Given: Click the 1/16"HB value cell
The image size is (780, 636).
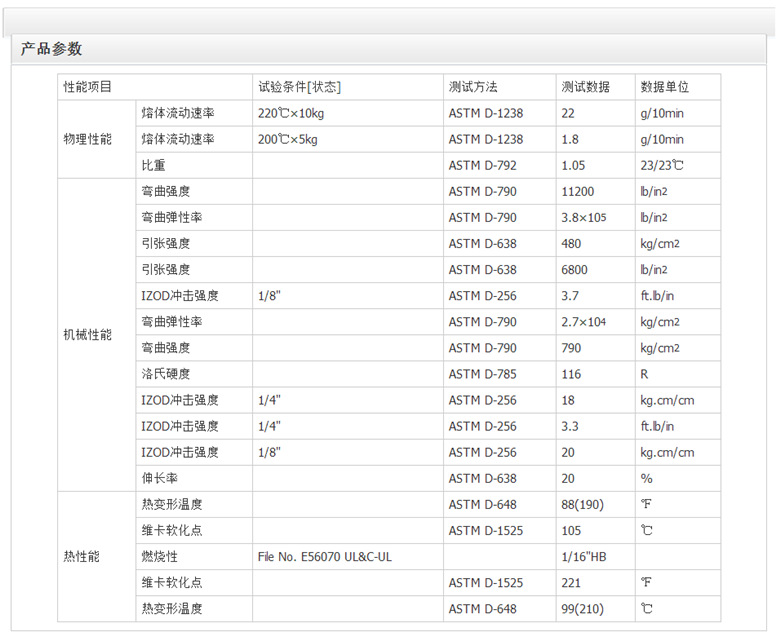Looking at the screenshot, I should [x=595, y=557].
